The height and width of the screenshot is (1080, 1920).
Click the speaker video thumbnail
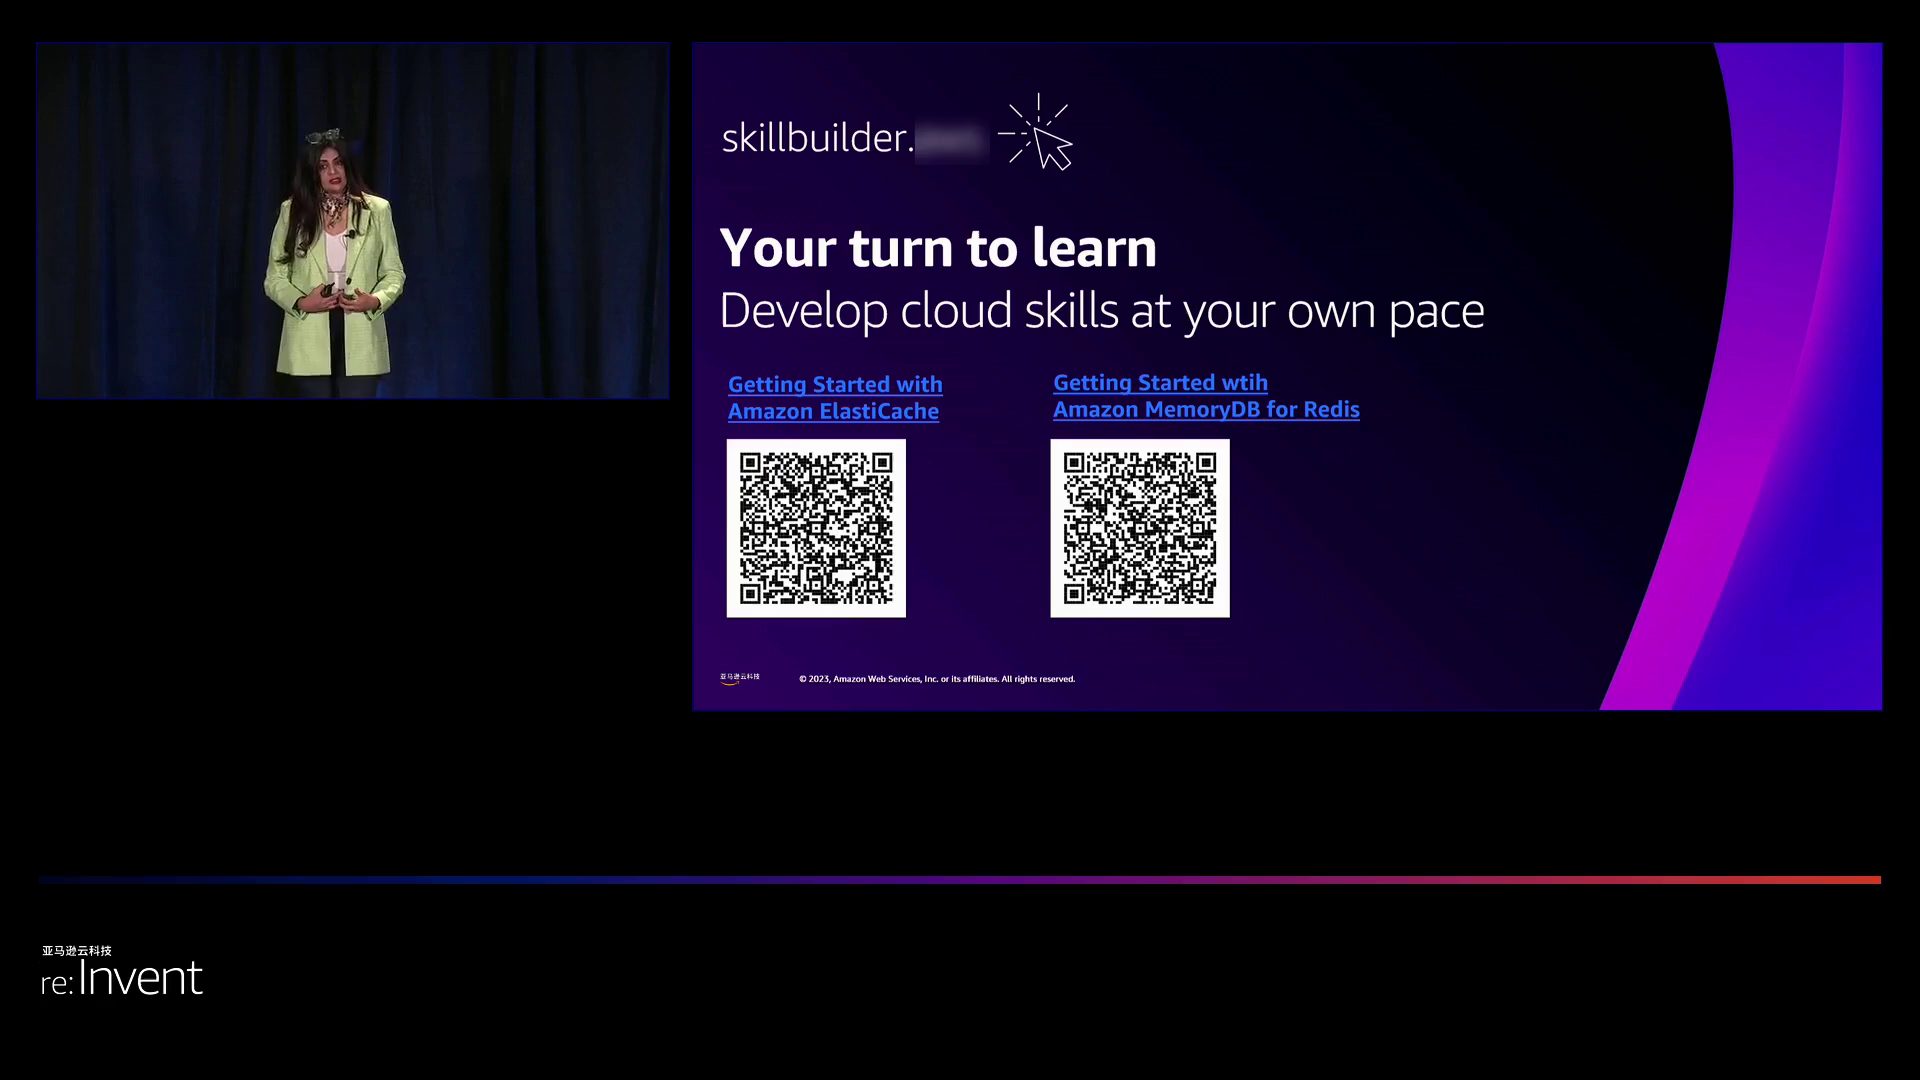[353, 221]
